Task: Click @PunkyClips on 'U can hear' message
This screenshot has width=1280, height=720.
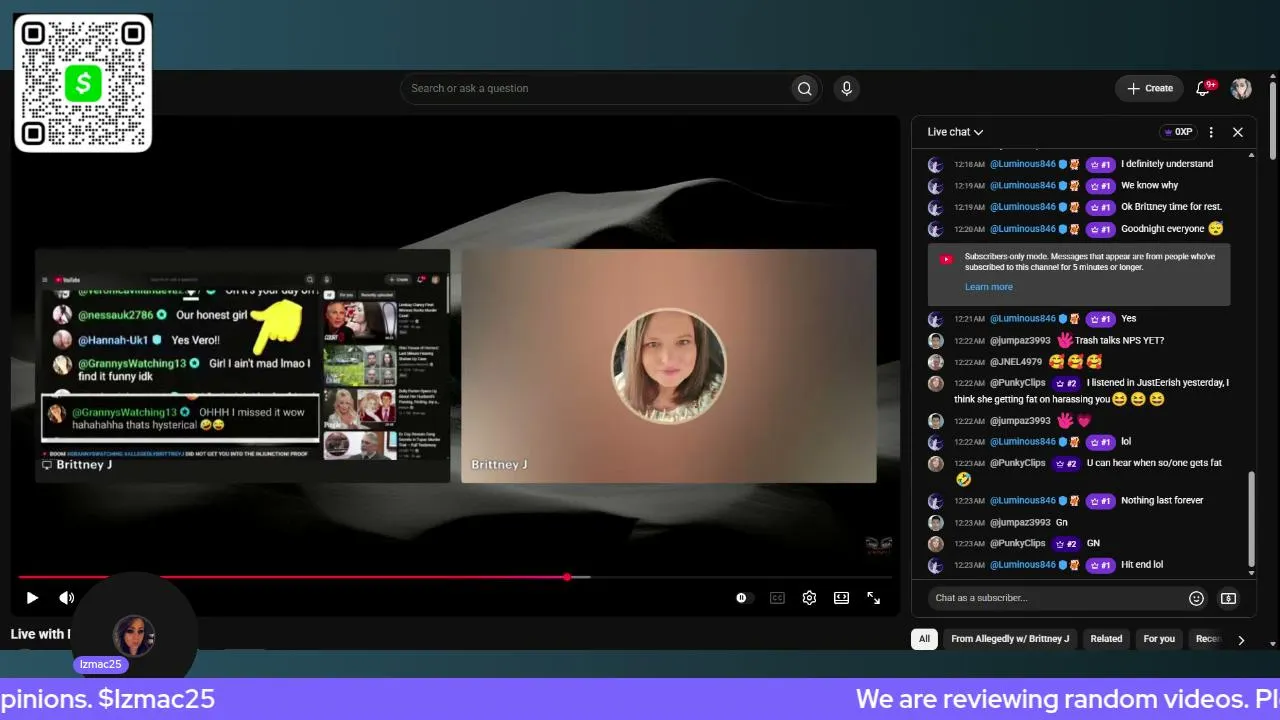Action: click(1017, 464)
